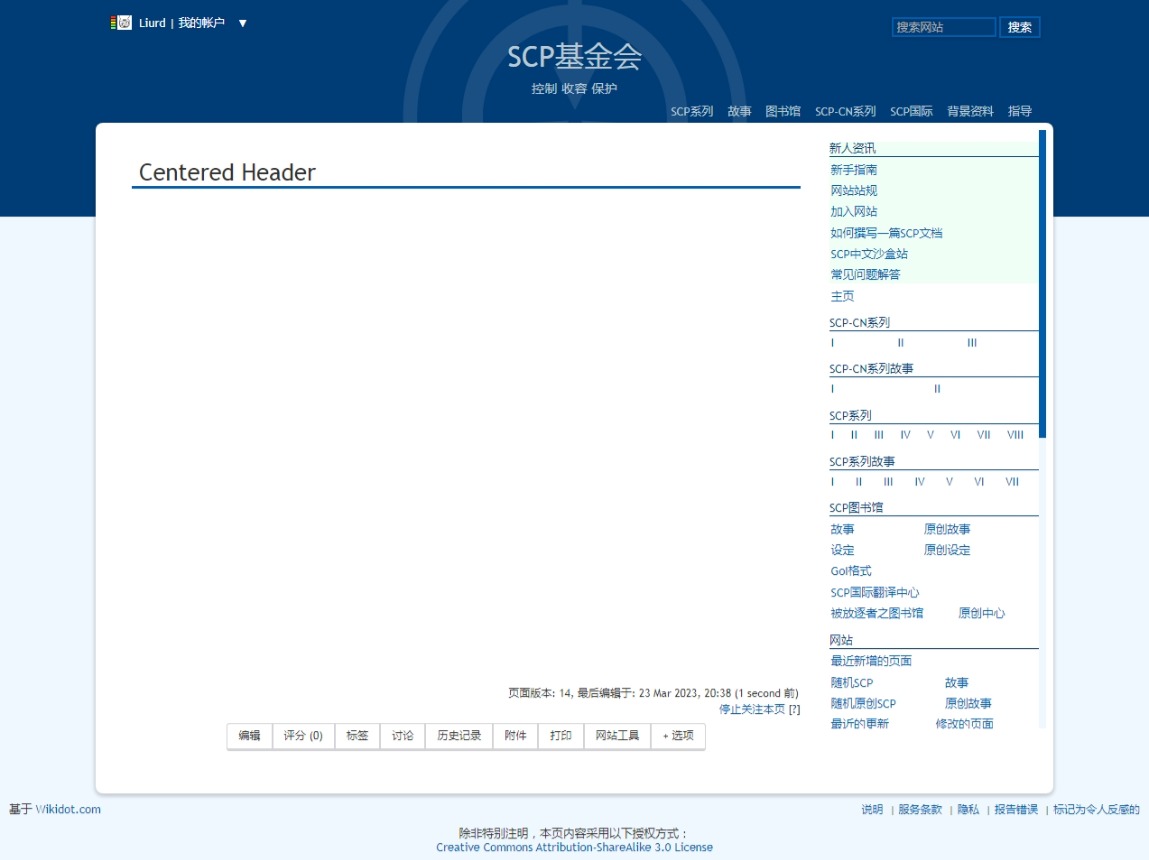Open the 随机SCP link
This screenshot has height=860, width=1149.
click(x=851, y=683)
